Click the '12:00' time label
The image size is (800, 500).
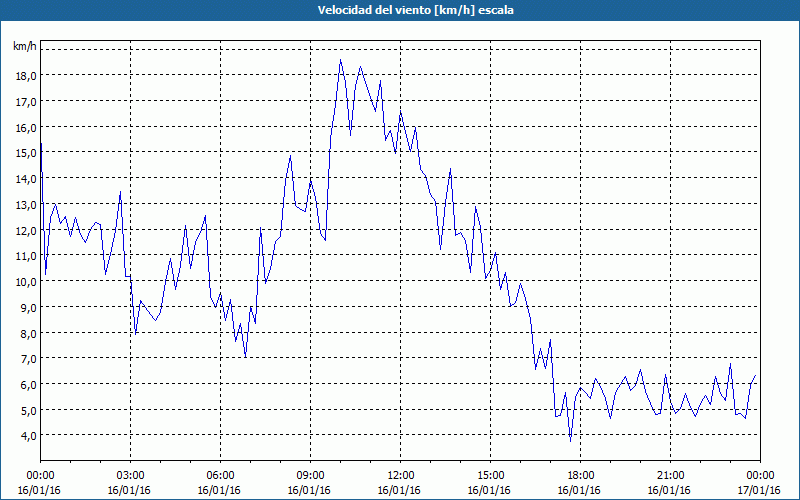coord(401,476)
